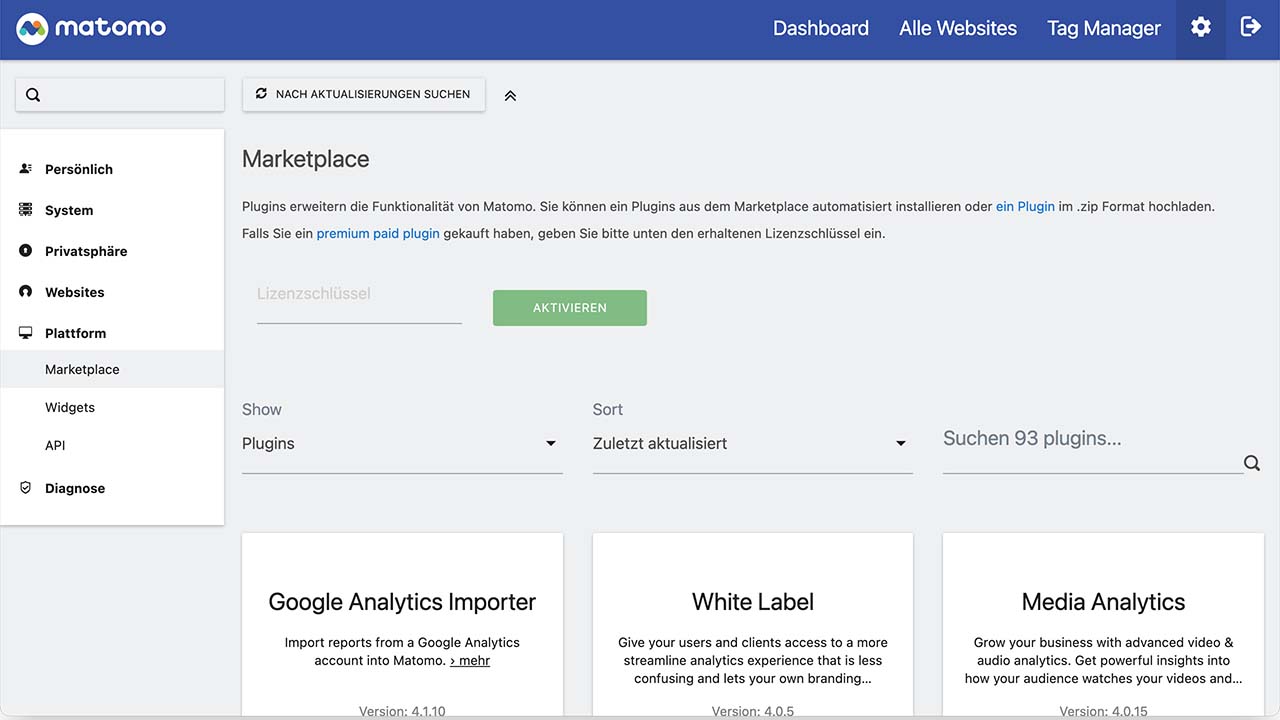
Task: Click the Websites icon
Action: coord(26,292)
